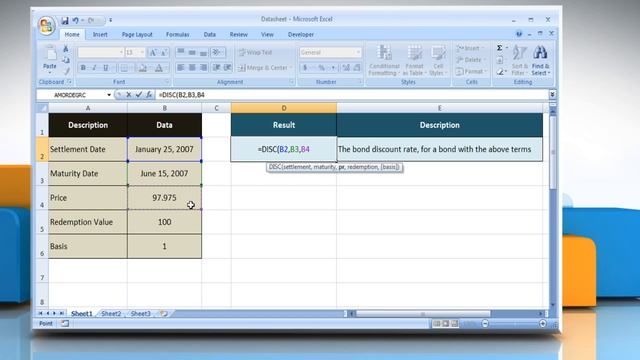Choose a fill color for cells
Viewport: 640px width, 360px height.
pyautogui.click(x=142, y=68)
